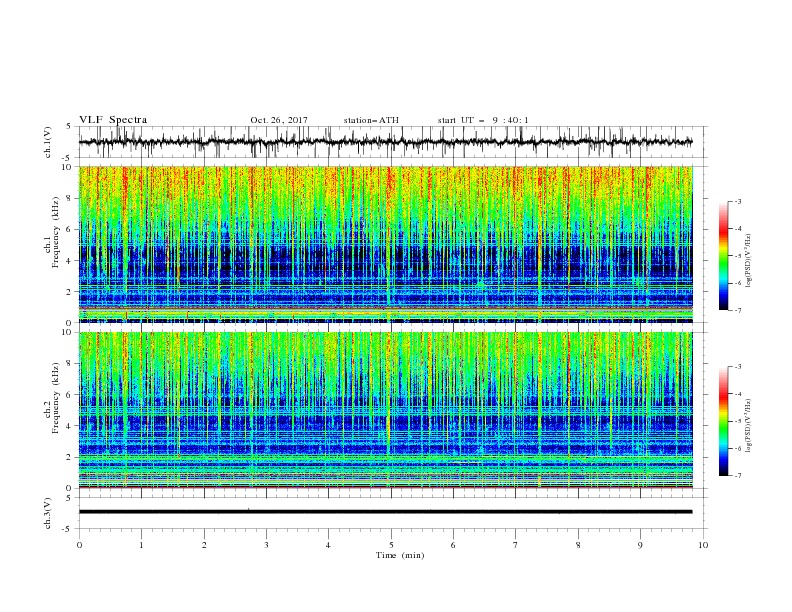Click the ch.1 voltage waveform trace panel
The height and width of the screenshot is (612, 792).
pos(392,142)
